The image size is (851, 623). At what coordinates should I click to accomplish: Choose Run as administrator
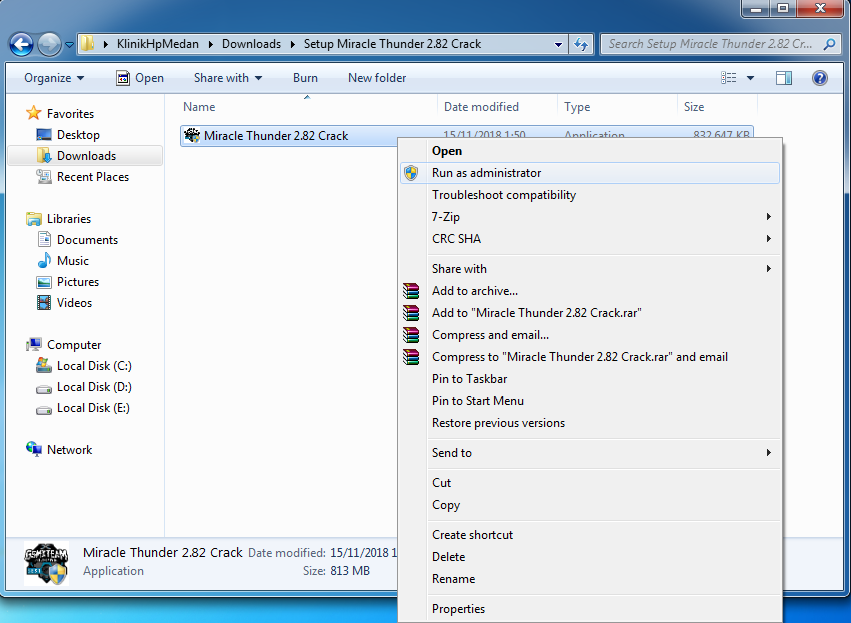click(x=590, y=173)
